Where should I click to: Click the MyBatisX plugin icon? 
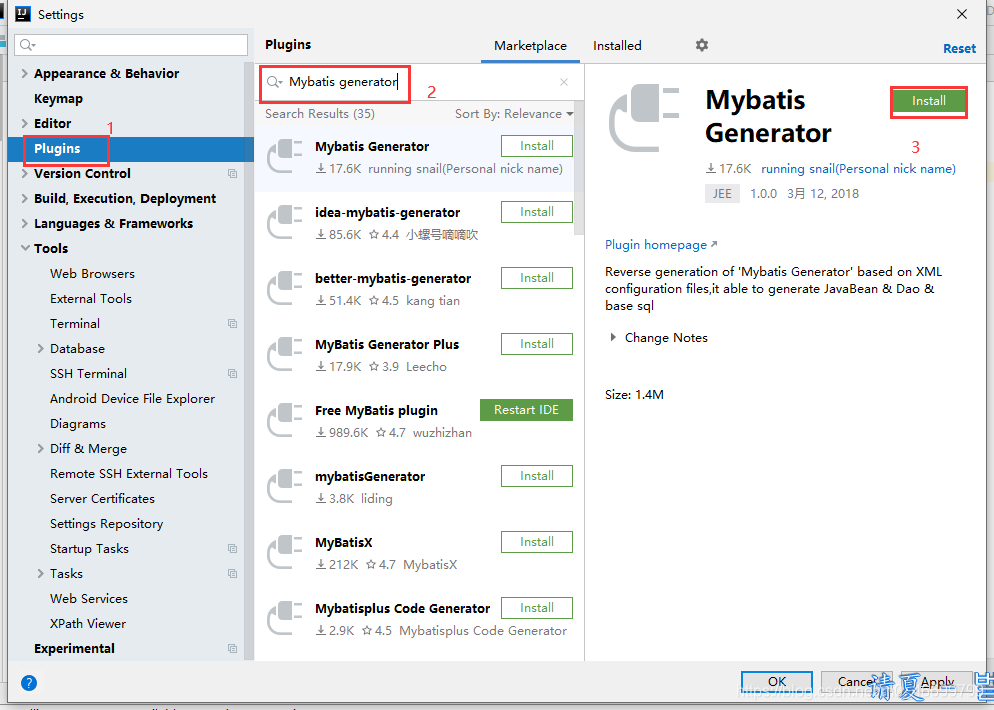[285, 552]
